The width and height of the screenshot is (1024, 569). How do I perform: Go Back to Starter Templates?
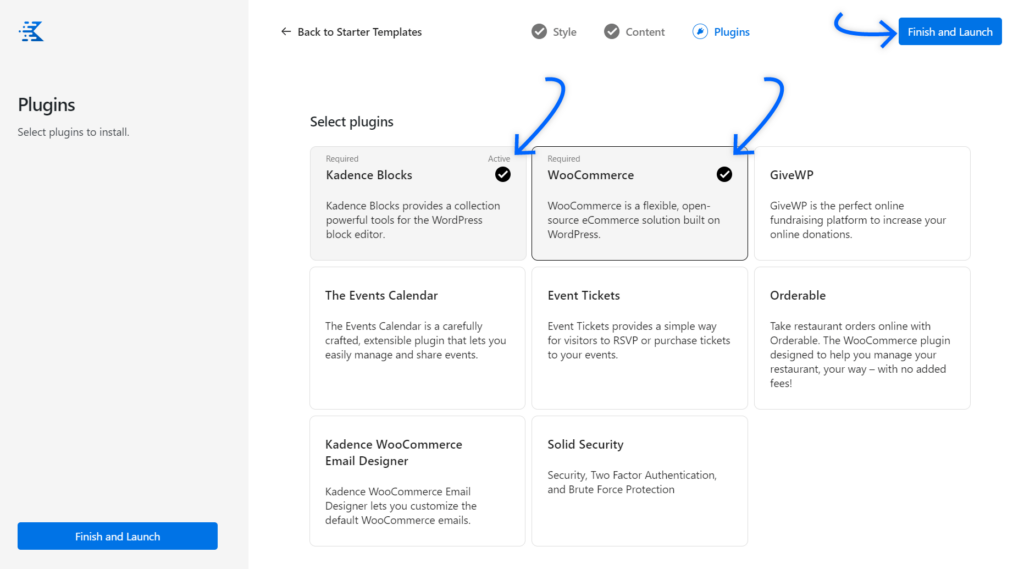click(x=351, y=31)
